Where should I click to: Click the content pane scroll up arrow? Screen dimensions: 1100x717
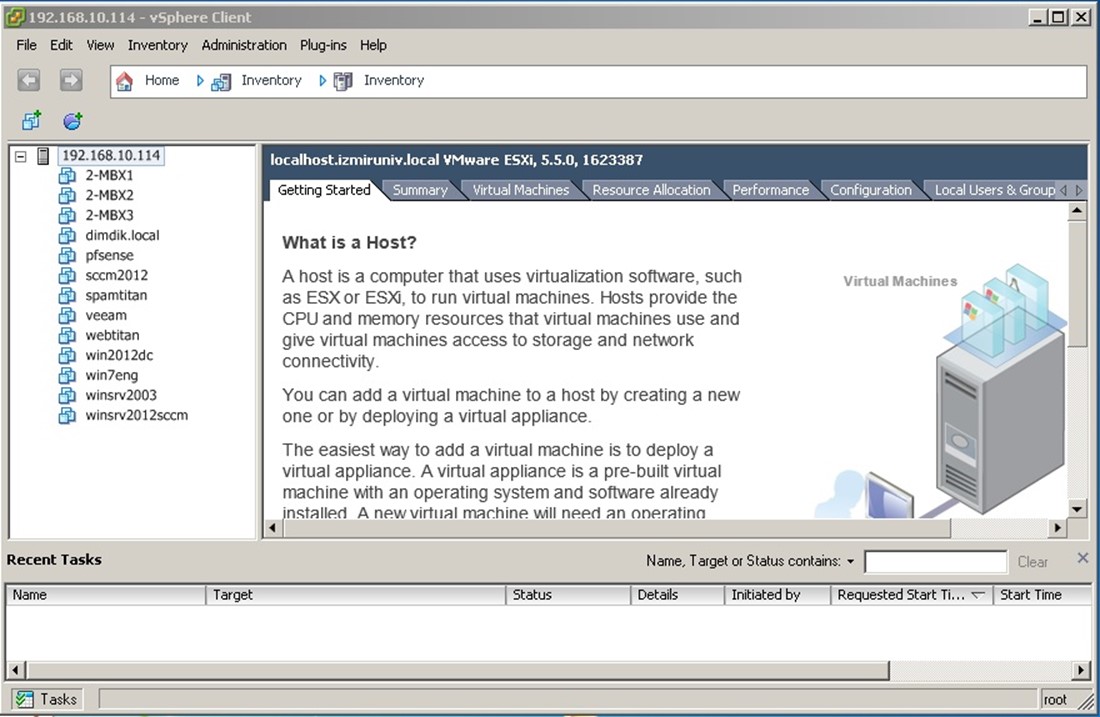pyautogui.click(x=1077, y=211)
